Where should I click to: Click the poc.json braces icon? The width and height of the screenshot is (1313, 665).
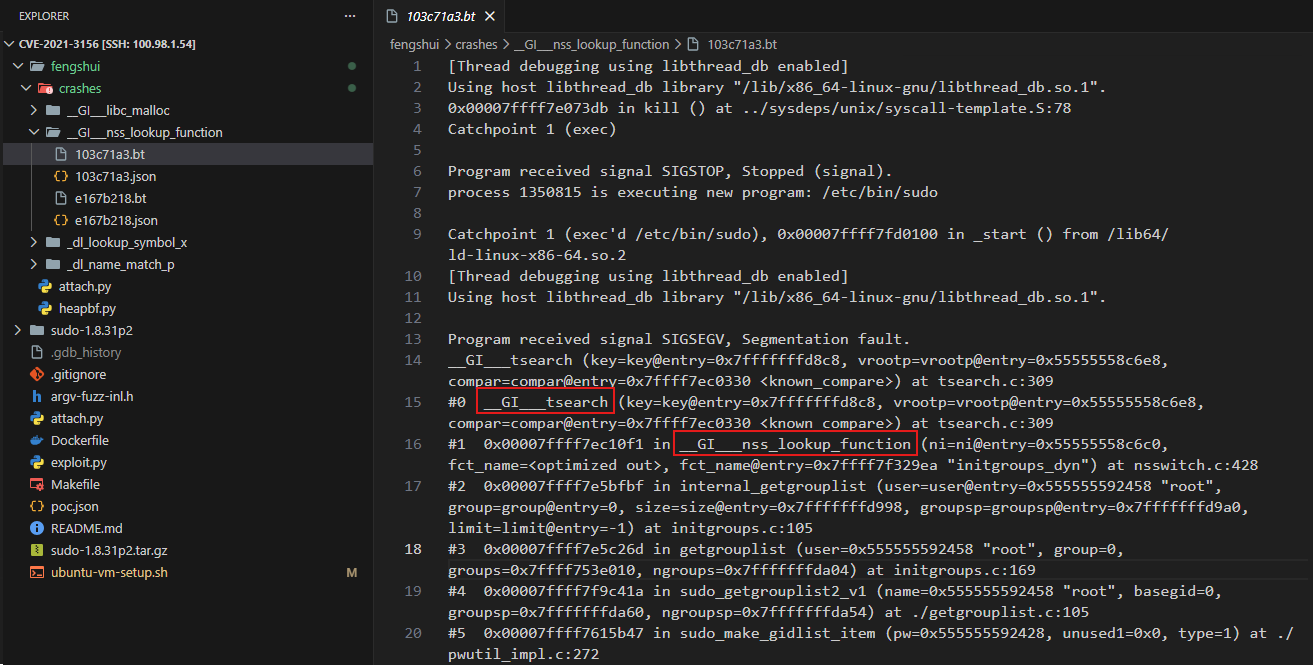coord(37,506)
